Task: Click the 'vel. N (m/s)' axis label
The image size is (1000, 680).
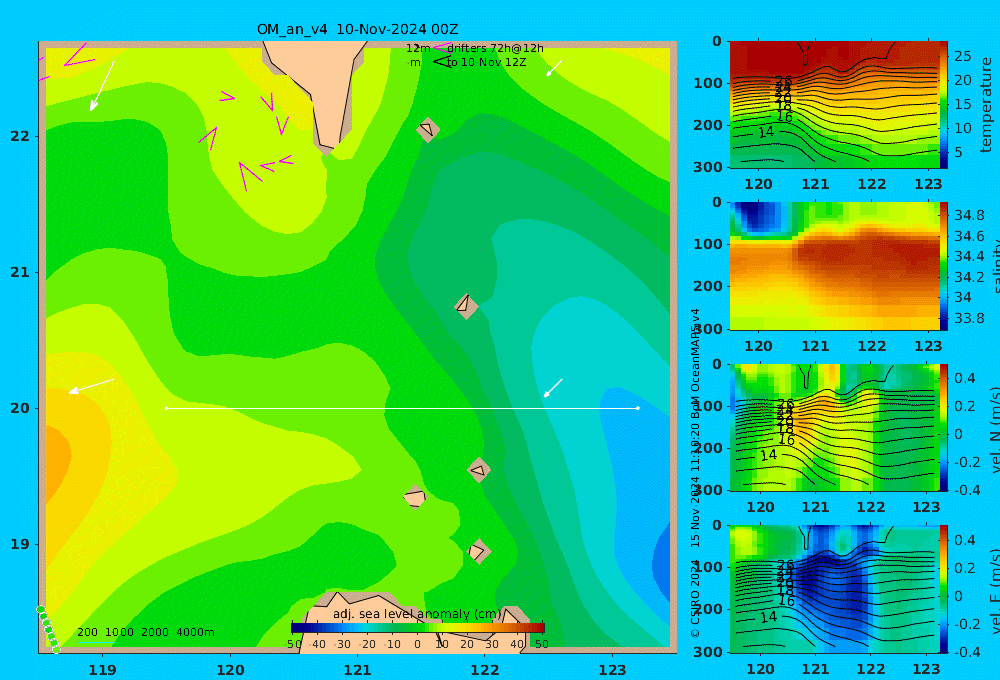Action: 994,430
